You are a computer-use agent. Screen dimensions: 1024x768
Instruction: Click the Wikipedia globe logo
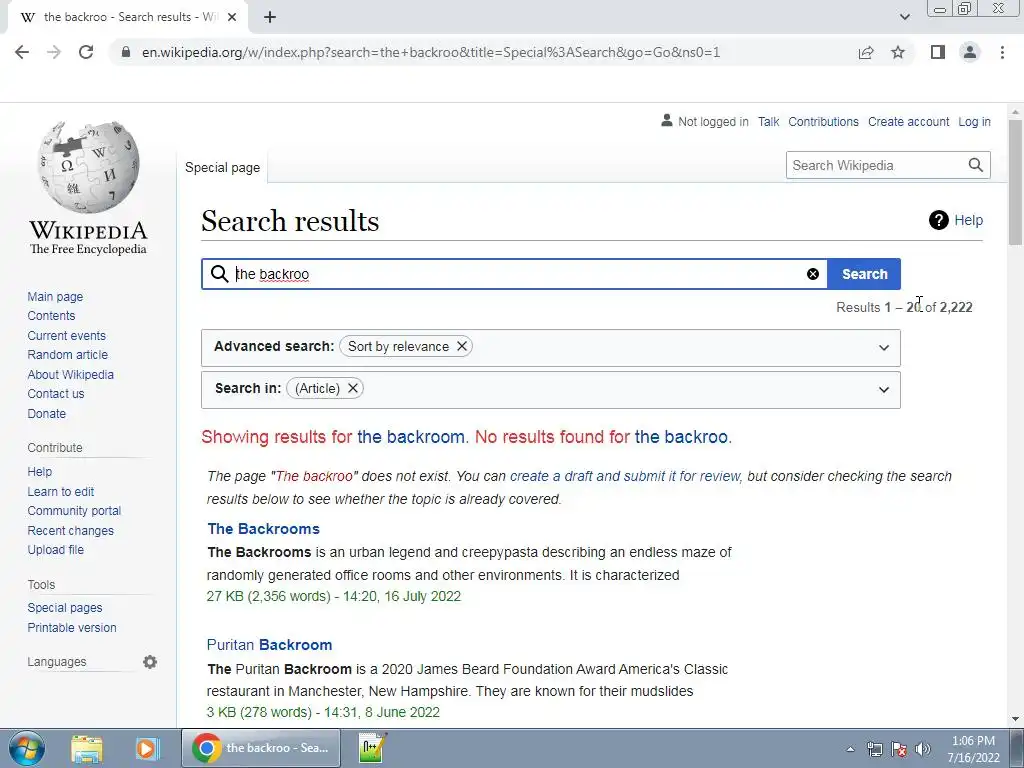tap(88, 167)
